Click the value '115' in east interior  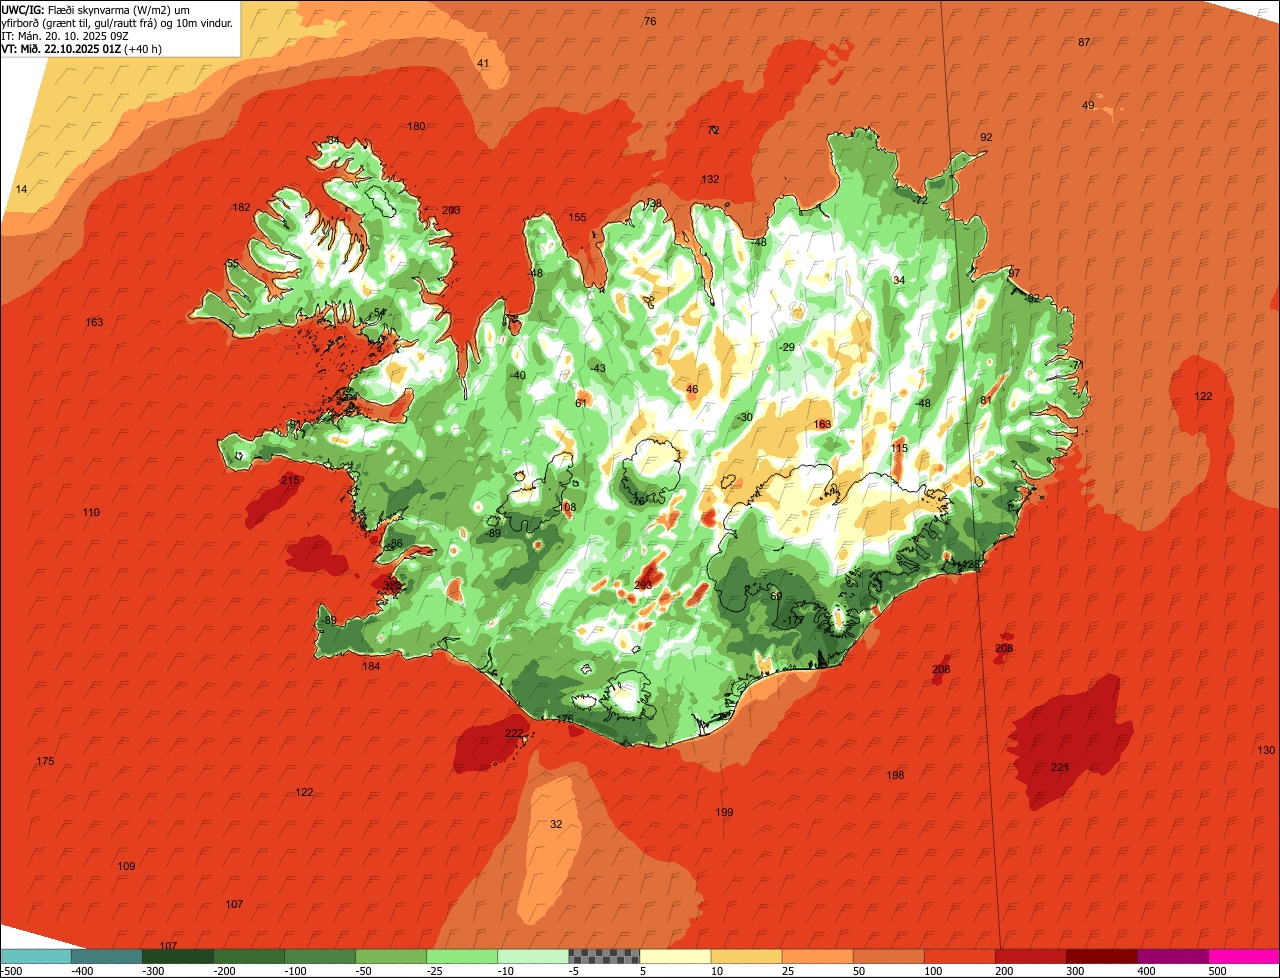coord(899,448)
